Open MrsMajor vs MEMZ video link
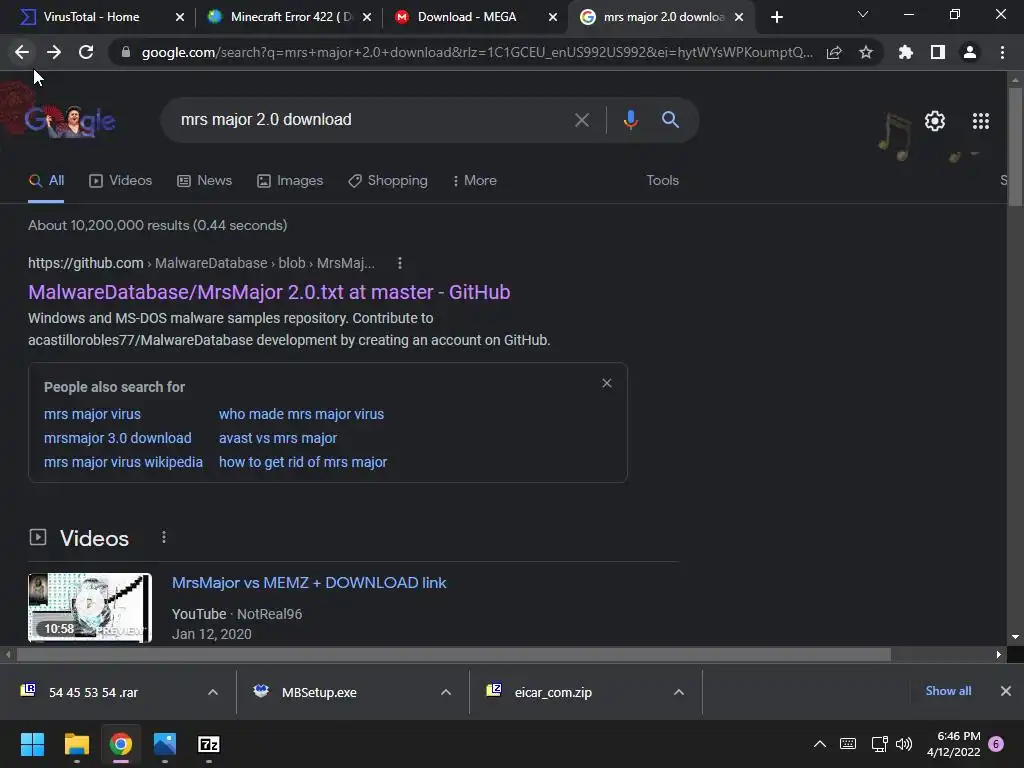 coord(309,583)
